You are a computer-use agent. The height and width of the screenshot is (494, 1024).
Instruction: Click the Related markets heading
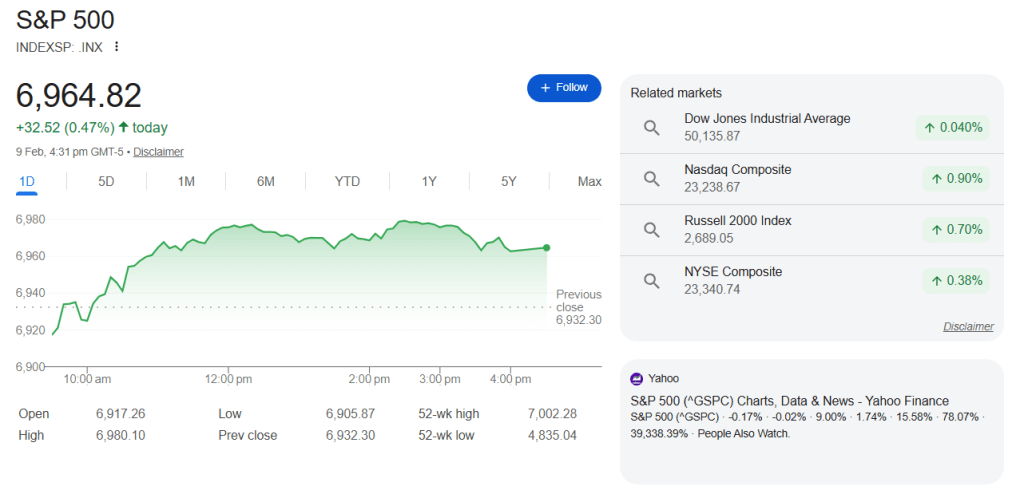tap(676, 93)
